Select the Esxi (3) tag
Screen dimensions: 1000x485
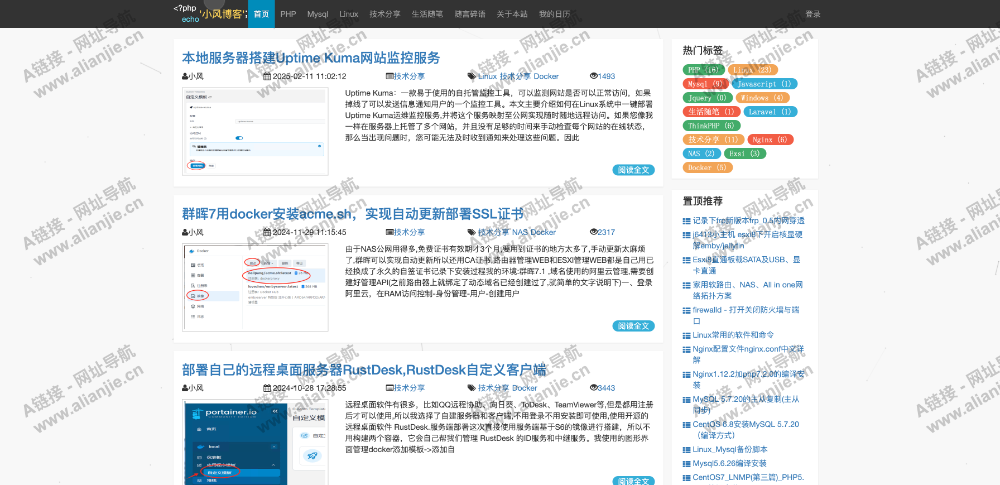[746, 154]
